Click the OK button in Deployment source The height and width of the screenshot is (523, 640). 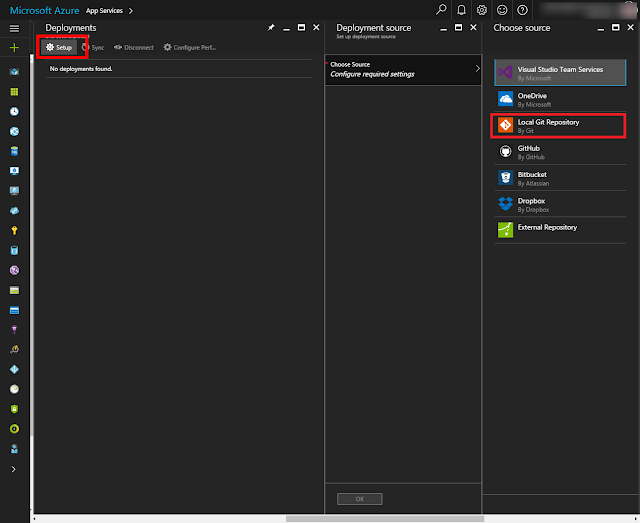tap(360, 499)
